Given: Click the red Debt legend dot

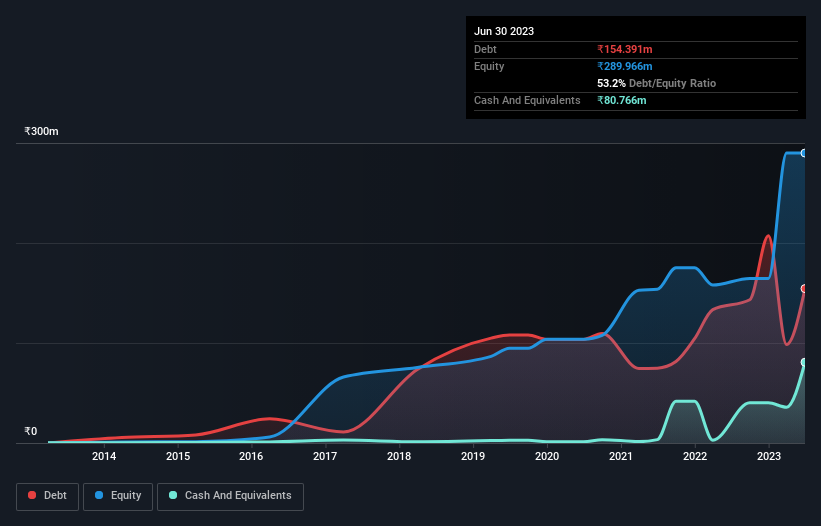Looking at the screenshot, I should 32,495.
